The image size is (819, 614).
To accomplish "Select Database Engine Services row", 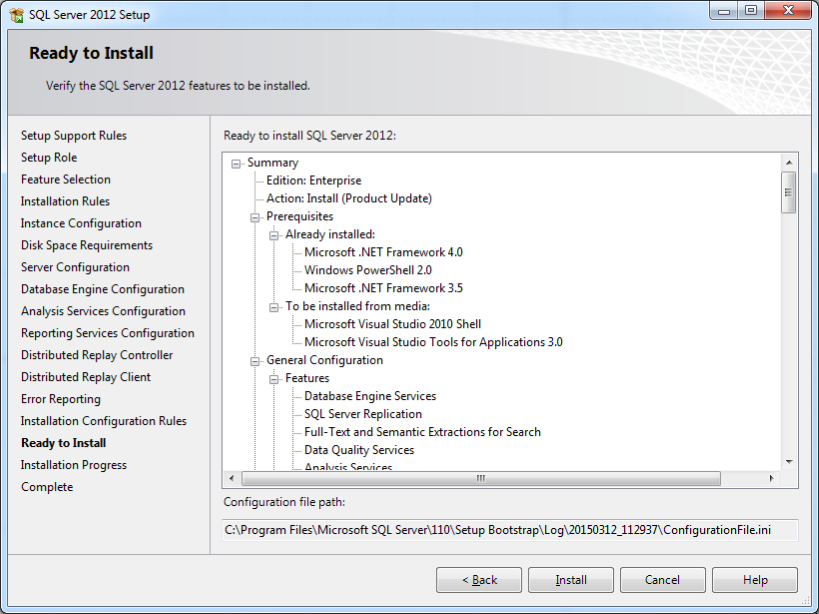I will (x=370, y=396).
